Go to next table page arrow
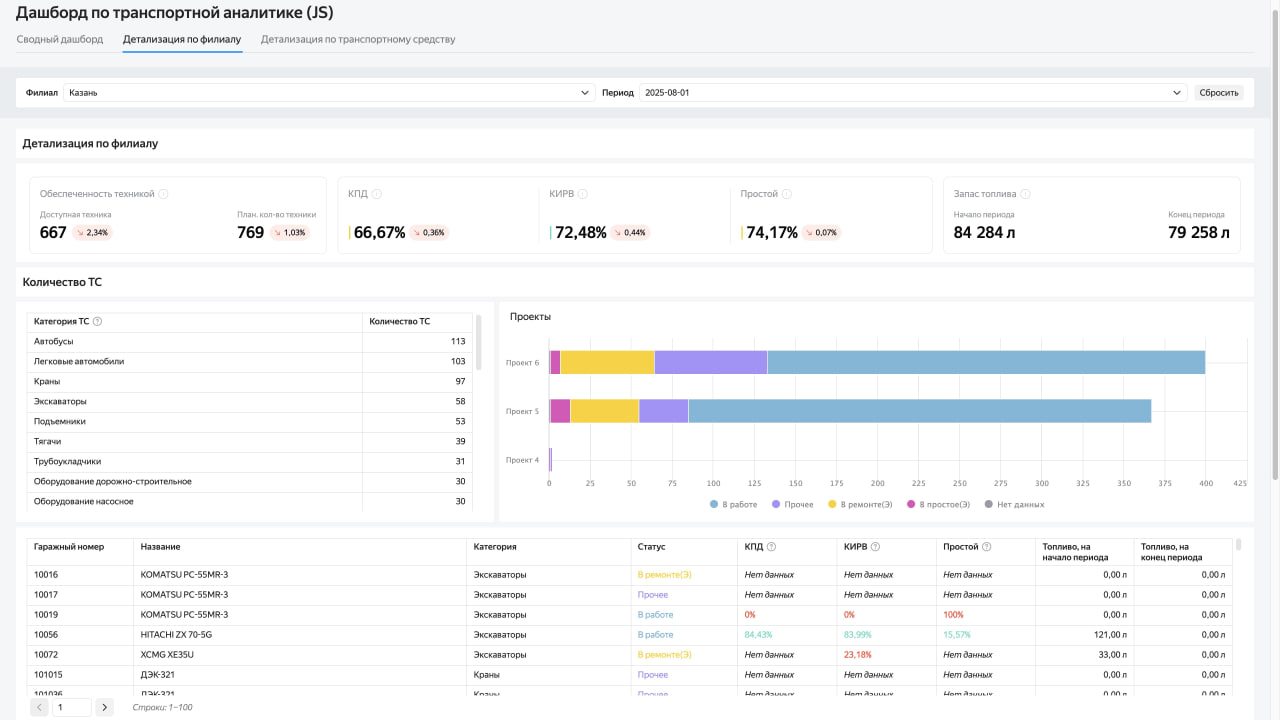 pos(104,708)
